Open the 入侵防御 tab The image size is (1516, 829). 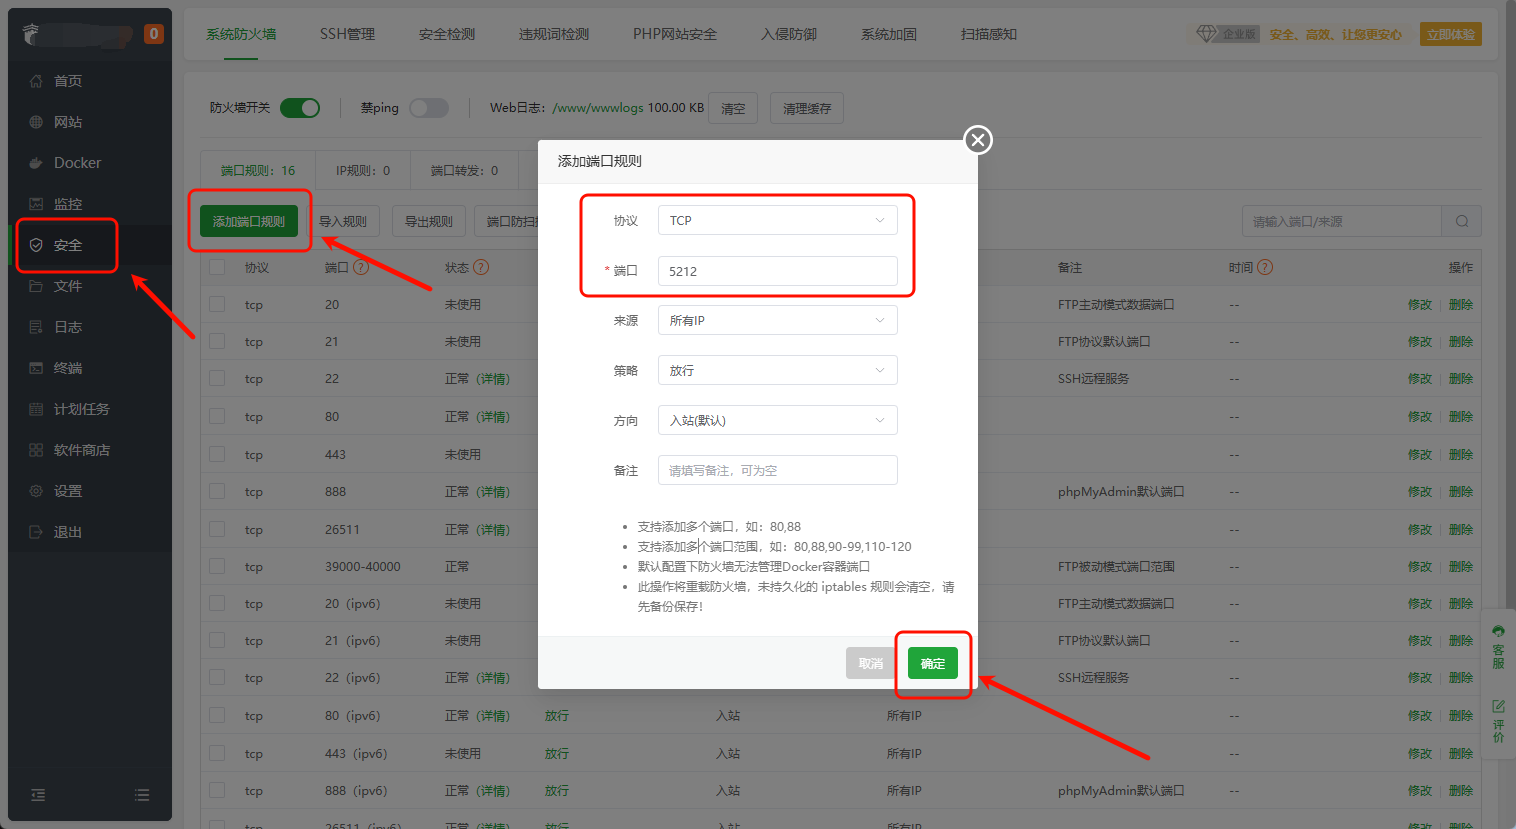click(x=788, y=34)
